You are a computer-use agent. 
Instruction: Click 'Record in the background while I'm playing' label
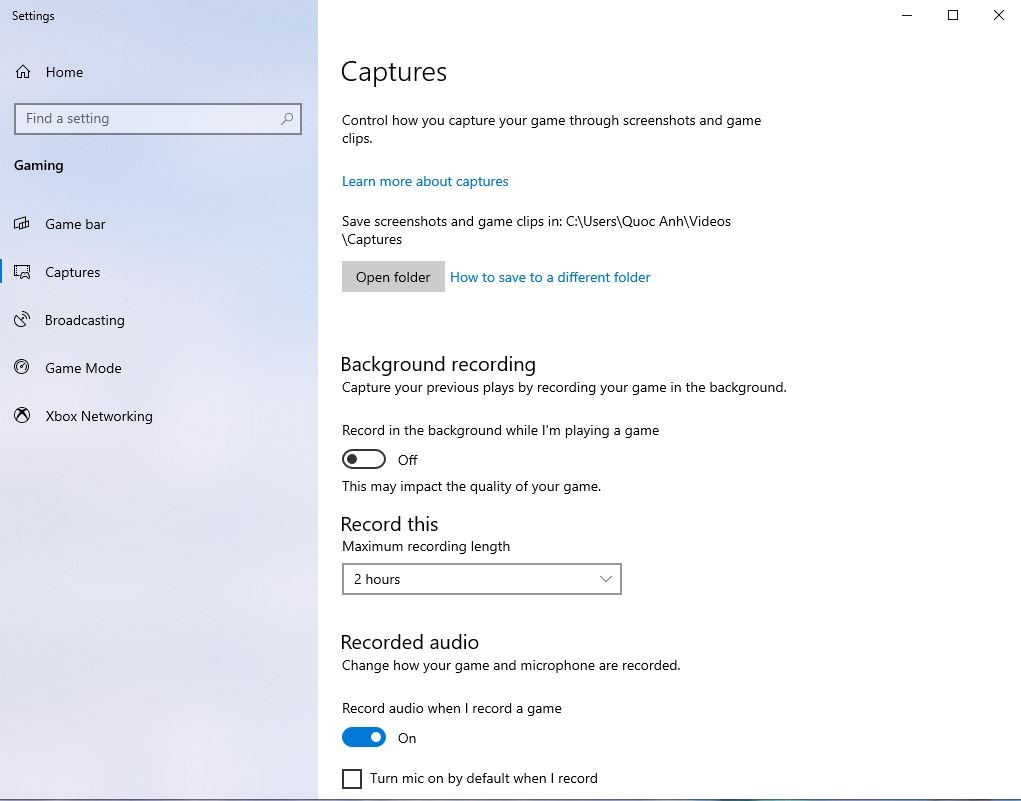pyautogui.click(x=500, y=430)
